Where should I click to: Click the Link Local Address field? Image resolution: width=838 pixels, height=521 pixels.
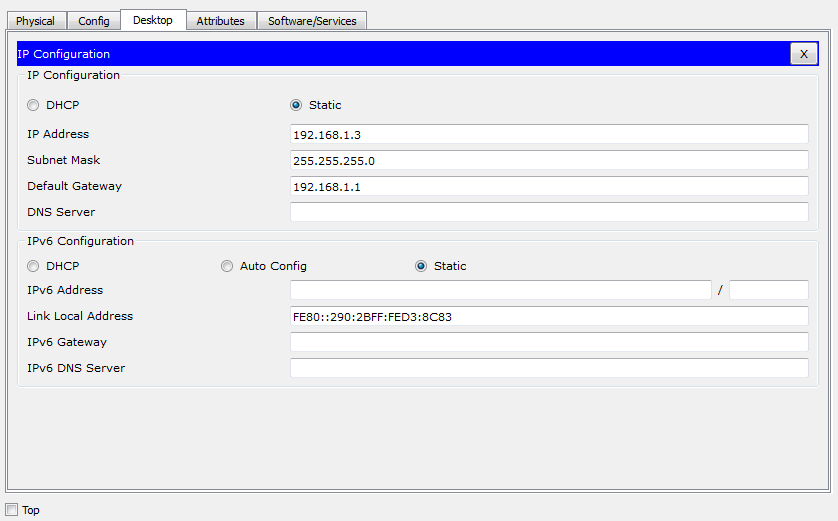point(549,316)
